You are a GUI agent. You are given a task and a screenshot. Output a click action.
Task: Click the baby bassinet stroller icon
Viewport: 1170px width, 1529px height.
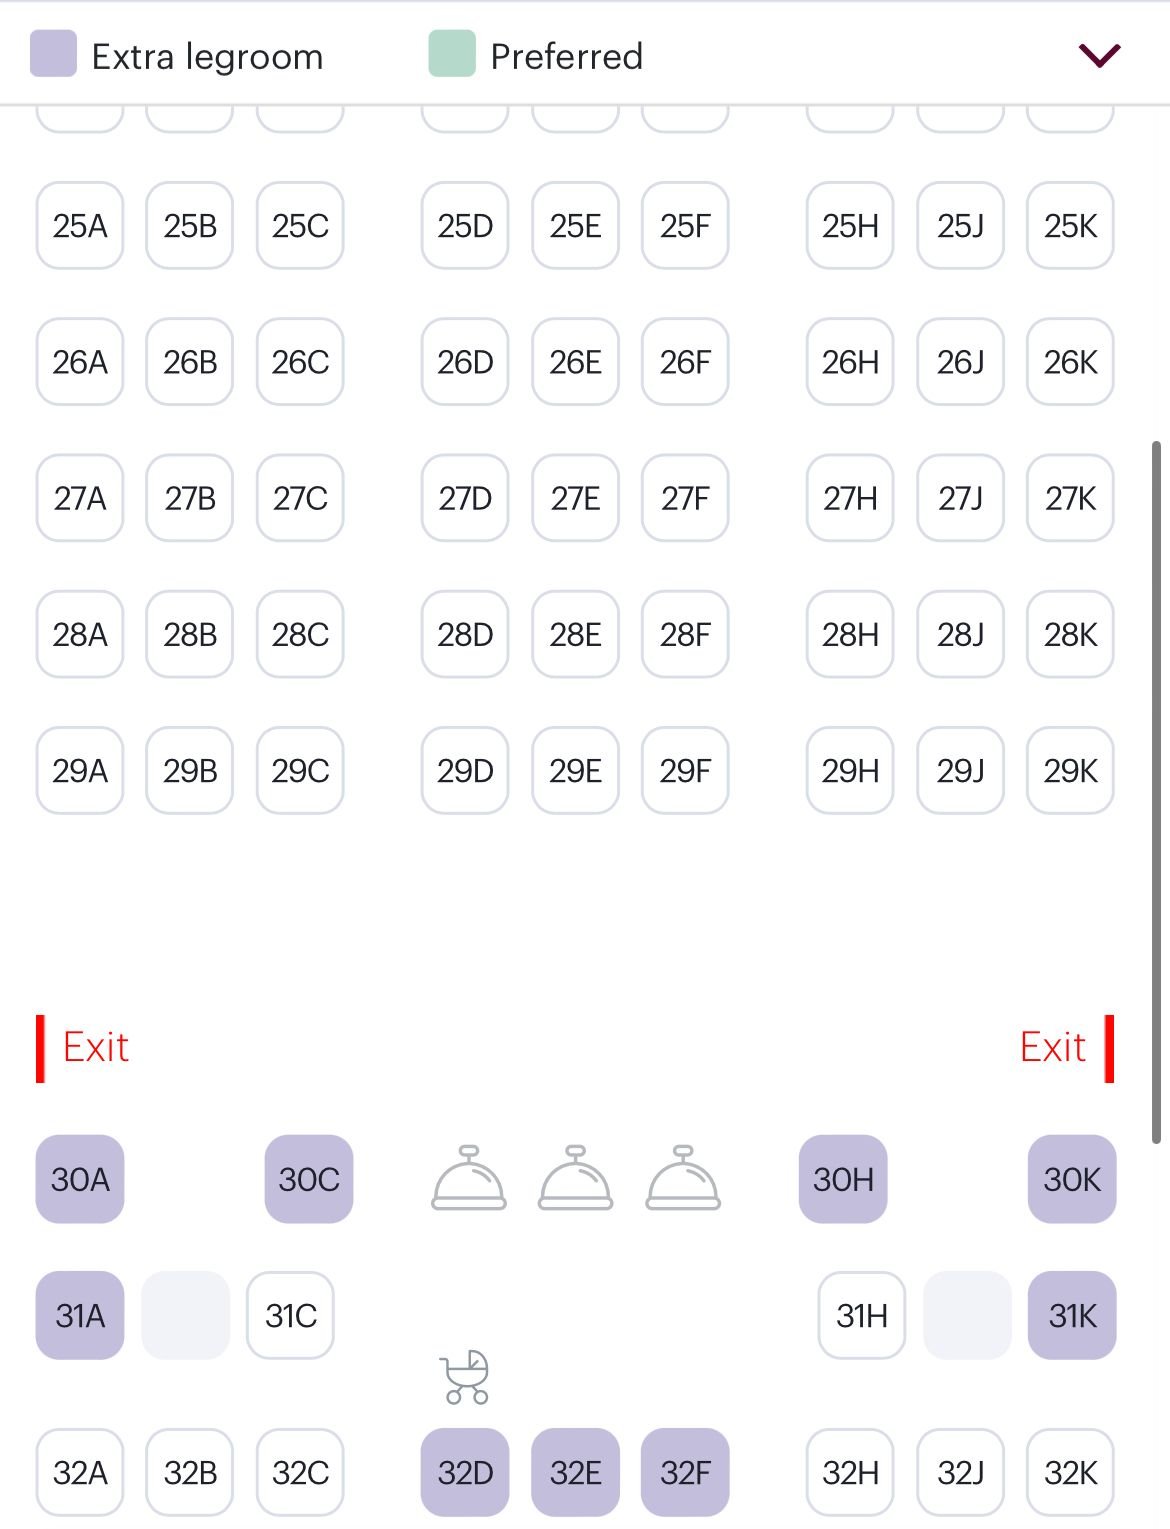click(465, 1377)
